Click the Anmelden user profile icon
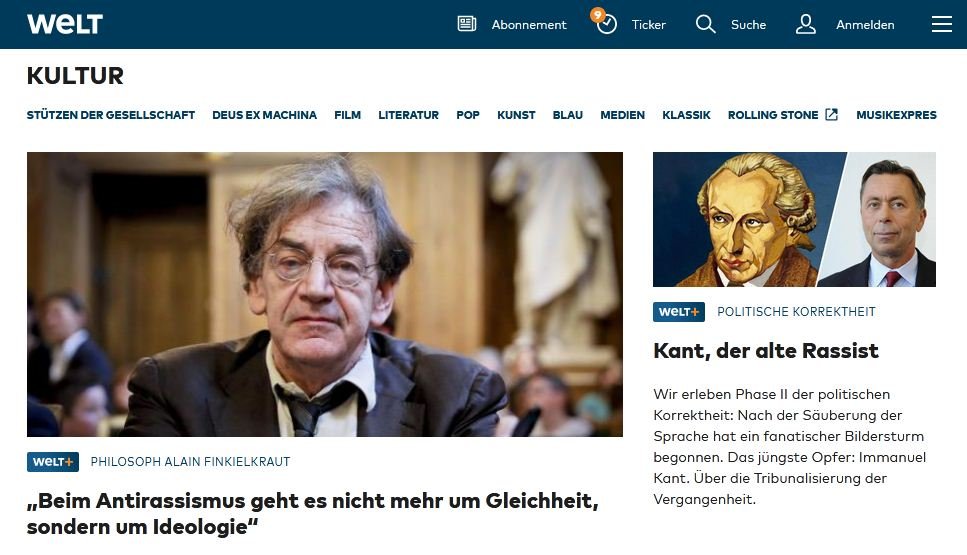 click(805, 24)
